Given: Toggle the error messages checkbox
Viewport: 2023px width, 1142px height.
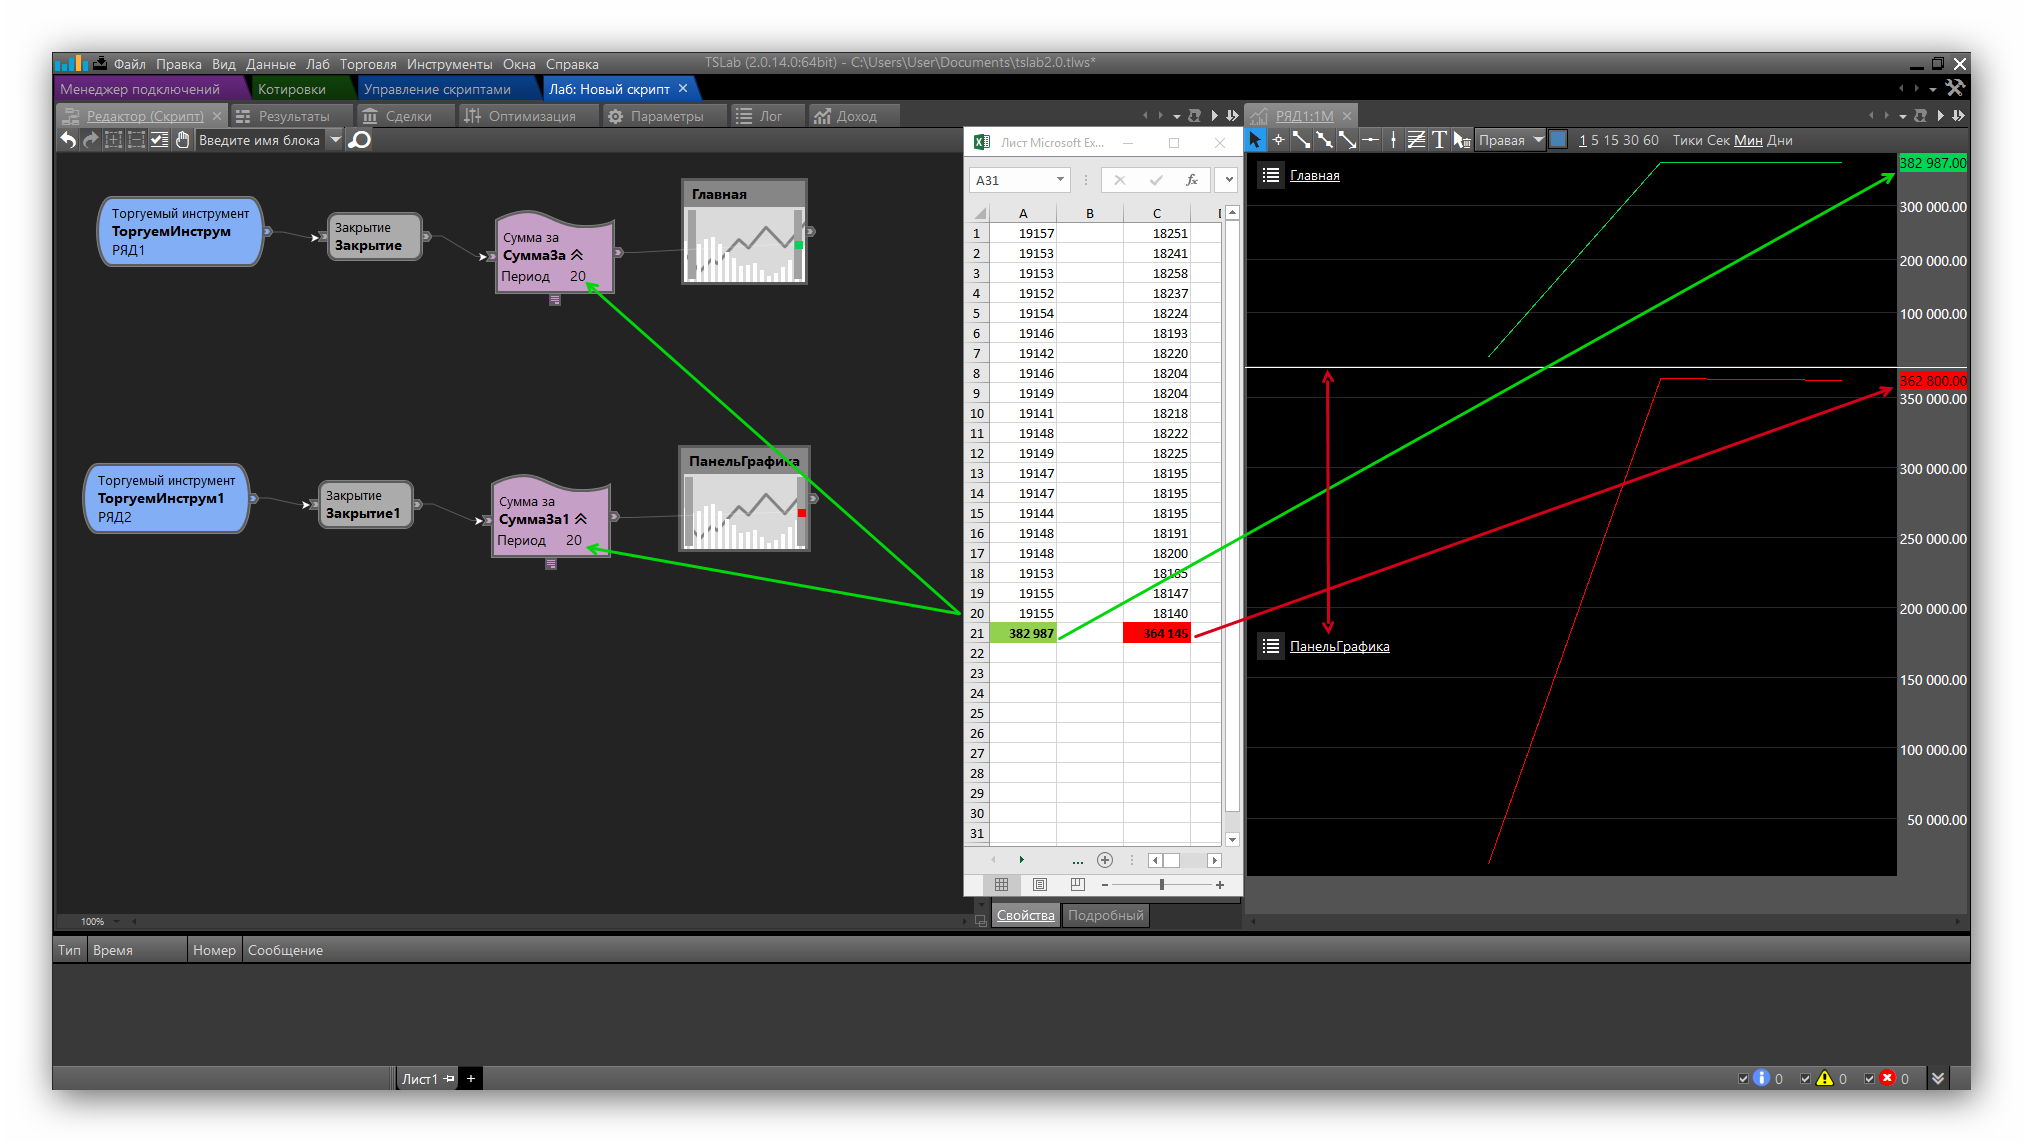Looking at the screenshot, I should click(1869, 1079).
